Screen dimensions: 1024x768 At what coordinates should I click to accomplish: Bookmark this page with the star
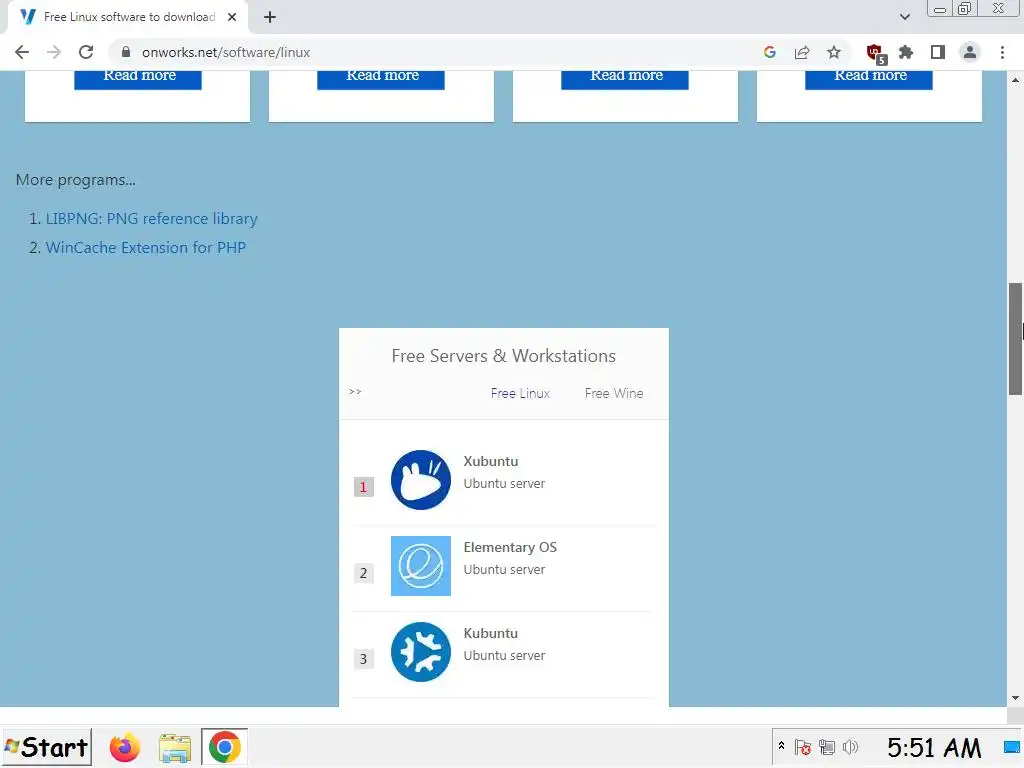[834, 52]
